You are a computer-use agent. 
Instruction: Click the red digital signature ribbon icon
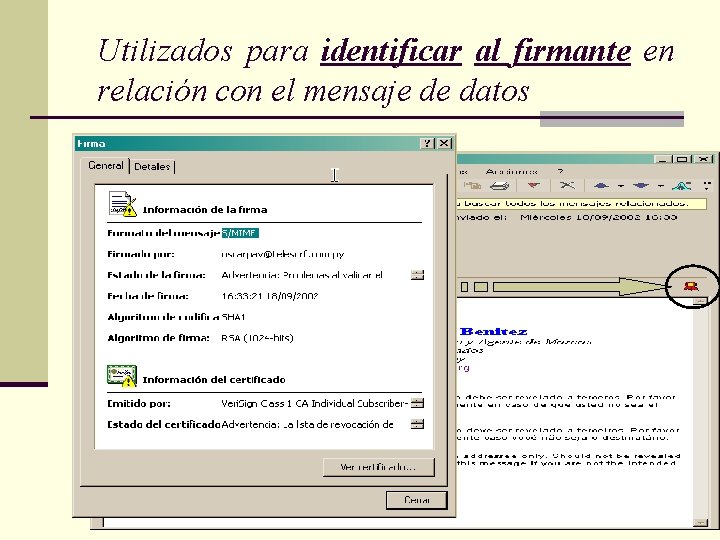tap(691, 287)
